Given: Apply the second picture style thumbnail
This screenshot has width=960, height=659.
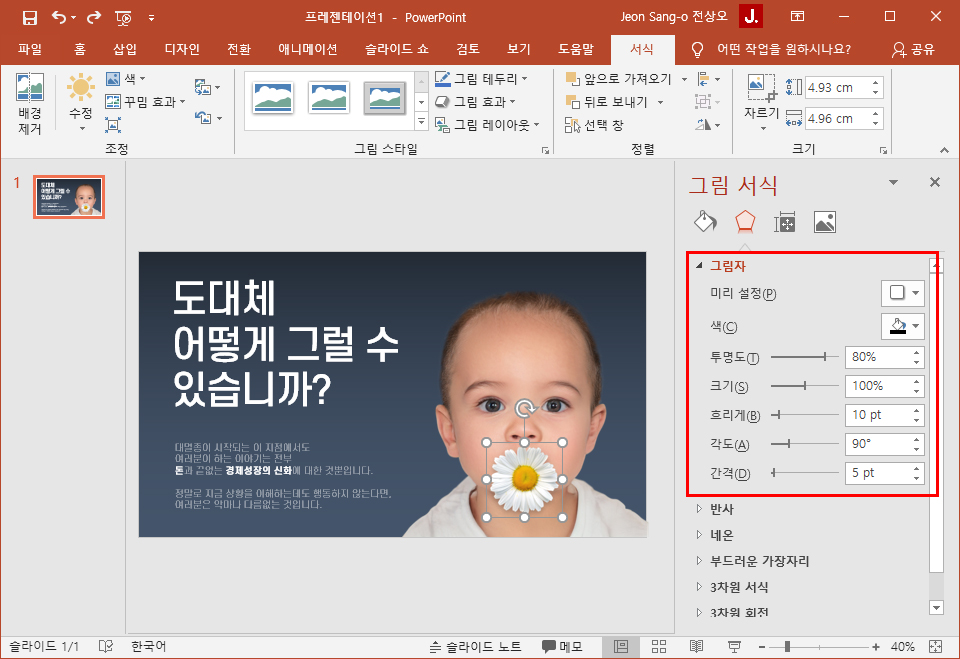Looking at the screenshot, I should pos(329,98).
